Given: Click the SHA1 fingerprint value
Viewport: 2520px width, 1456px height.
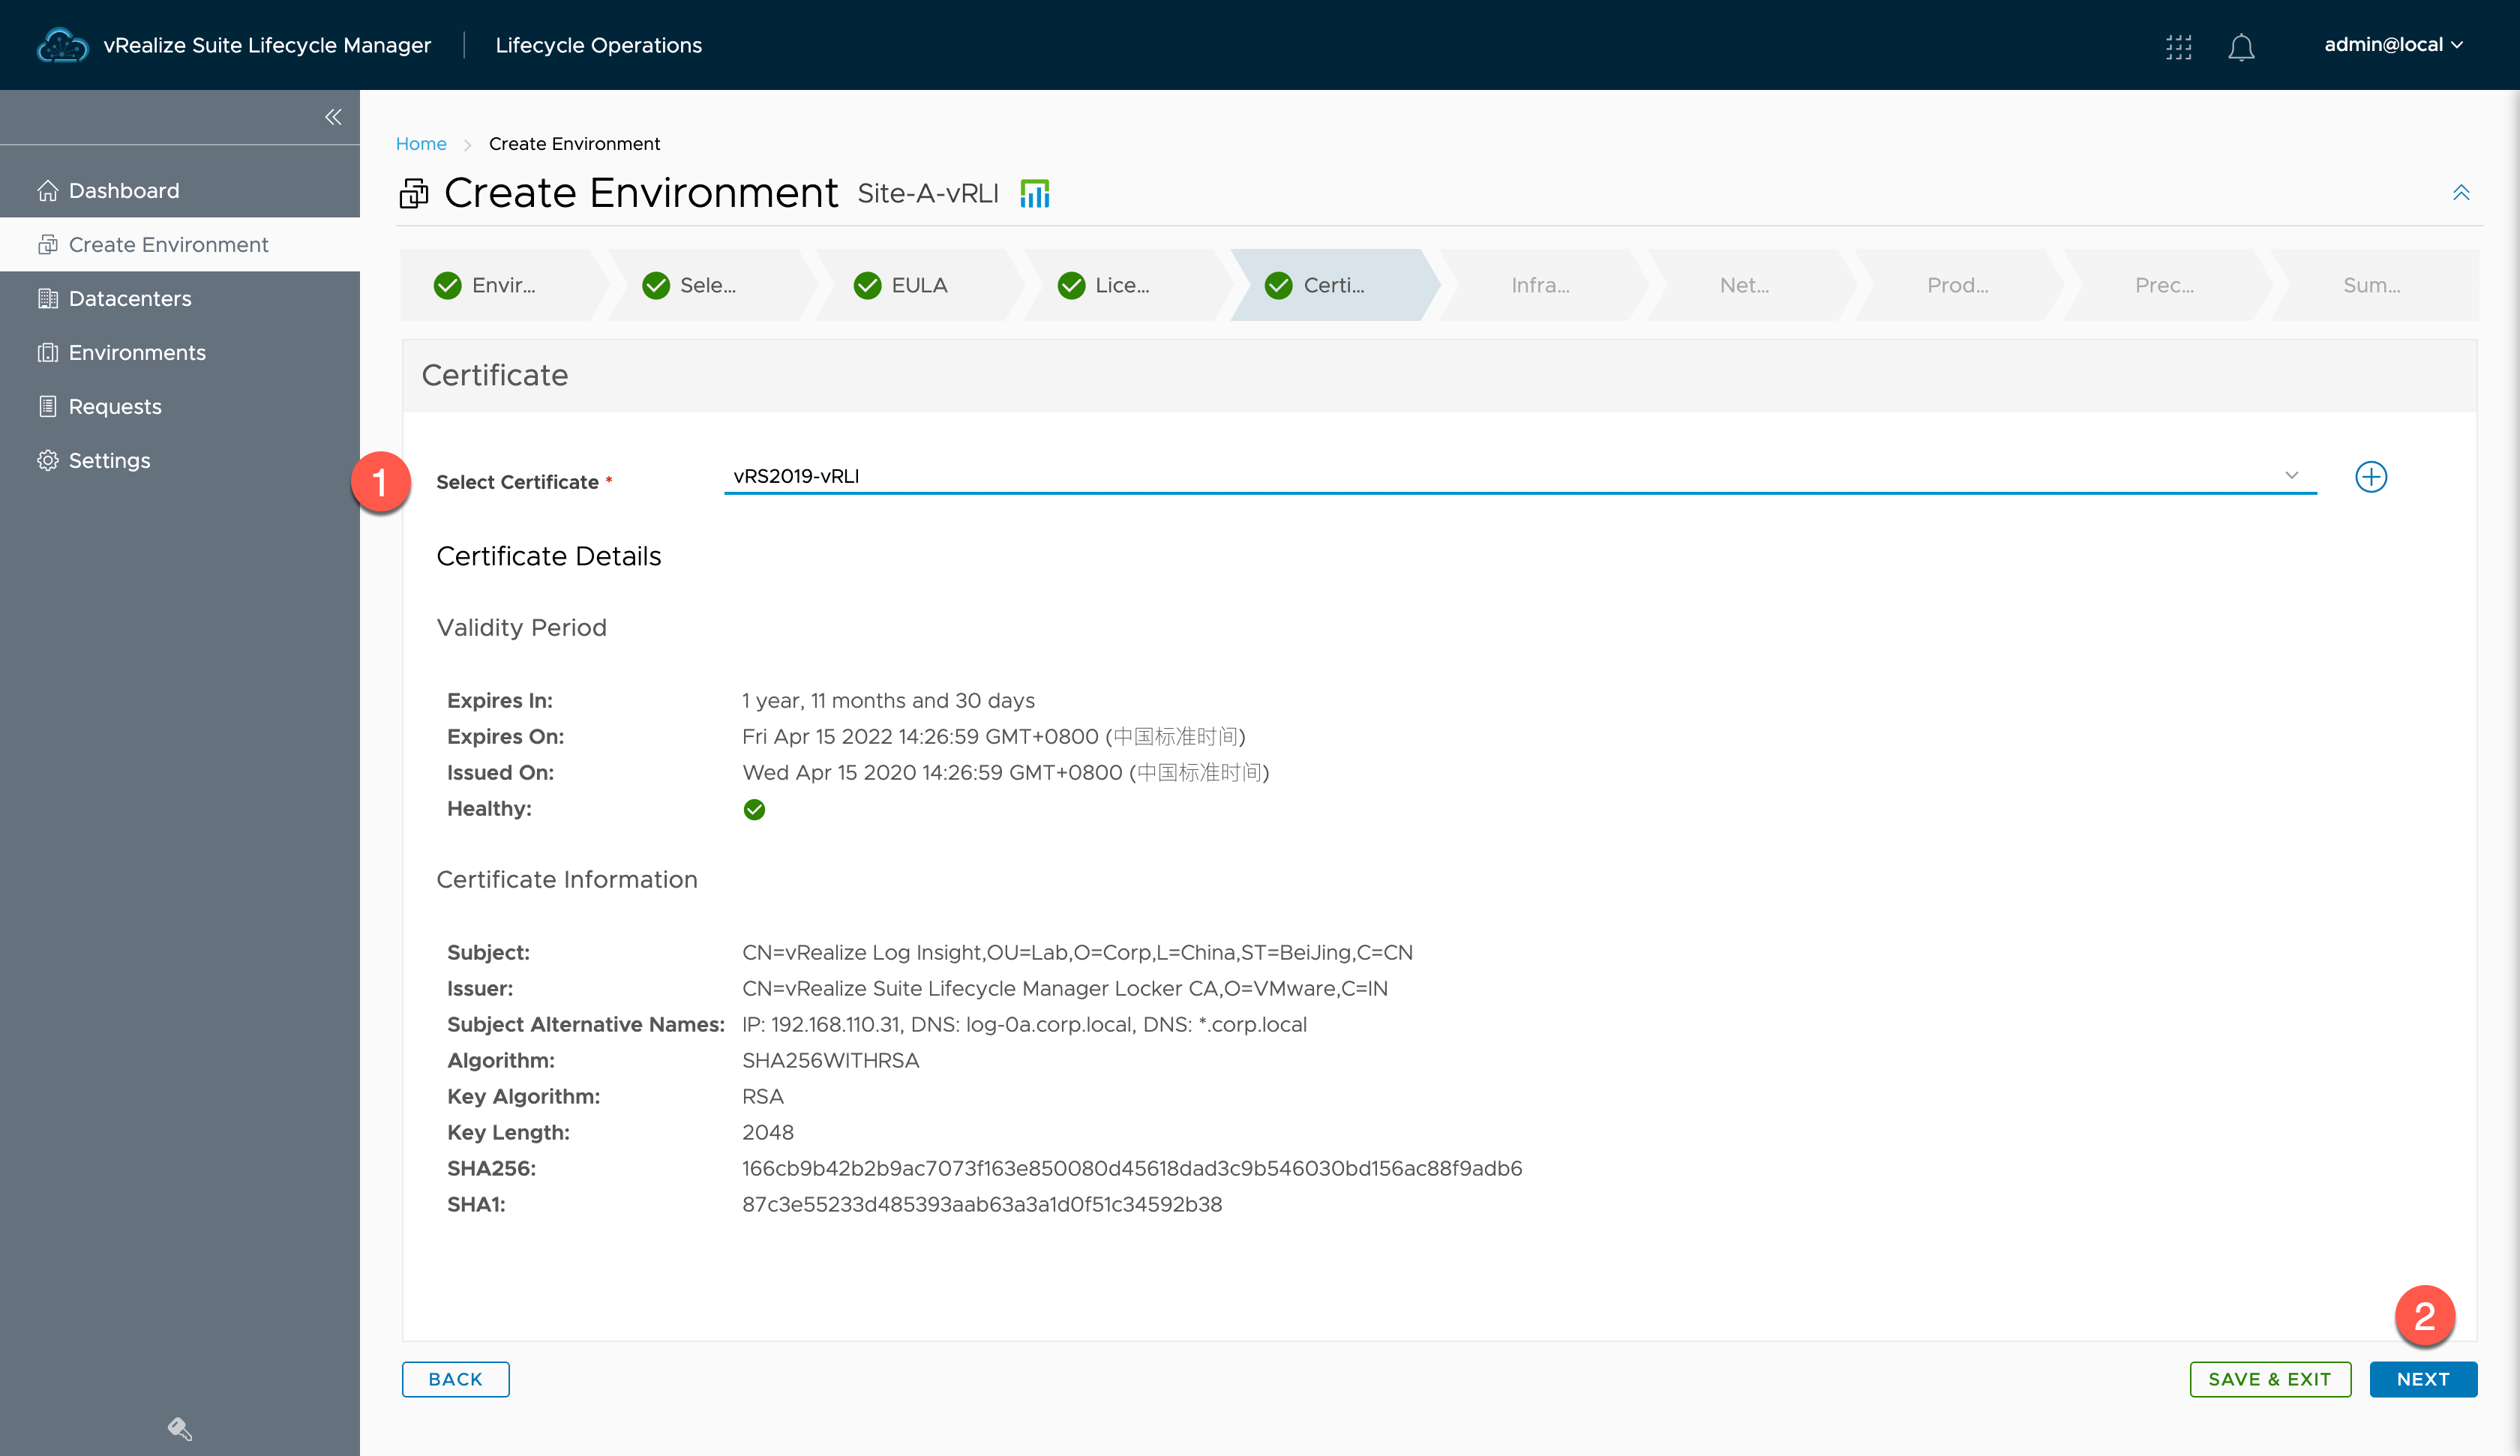Looking at the screenshot, I should 981,1204.
